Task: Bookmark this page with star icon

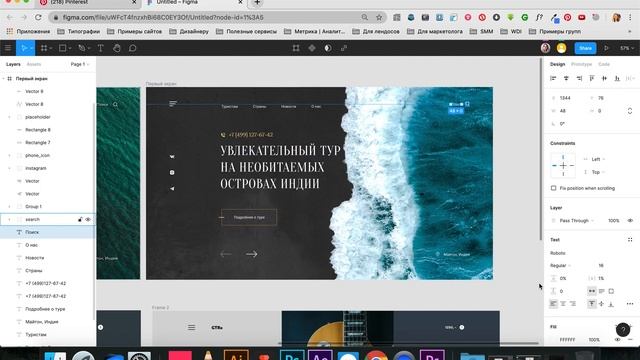Action: 379,17
